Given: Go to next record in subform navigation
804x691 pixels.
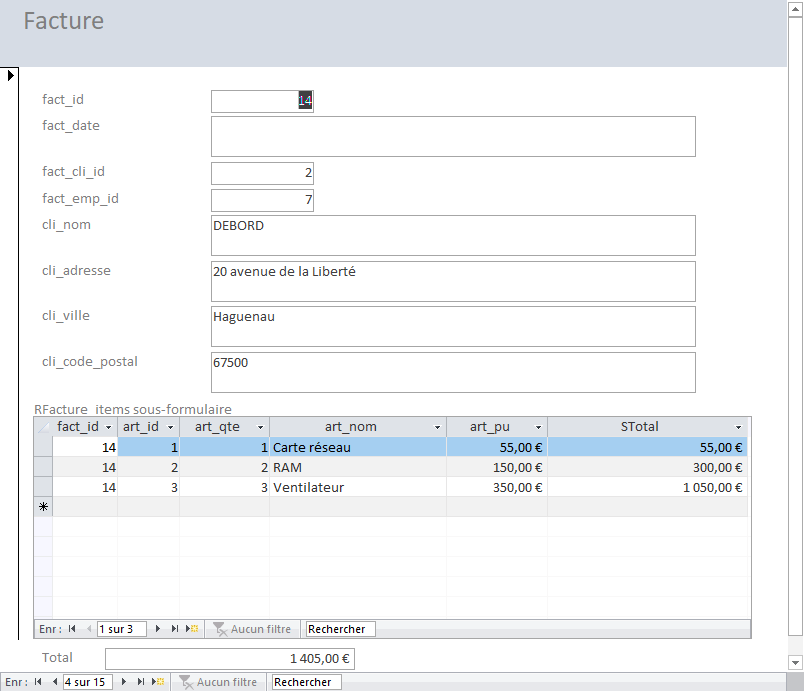Looking at the screenshot, I should tap(158, 629).
